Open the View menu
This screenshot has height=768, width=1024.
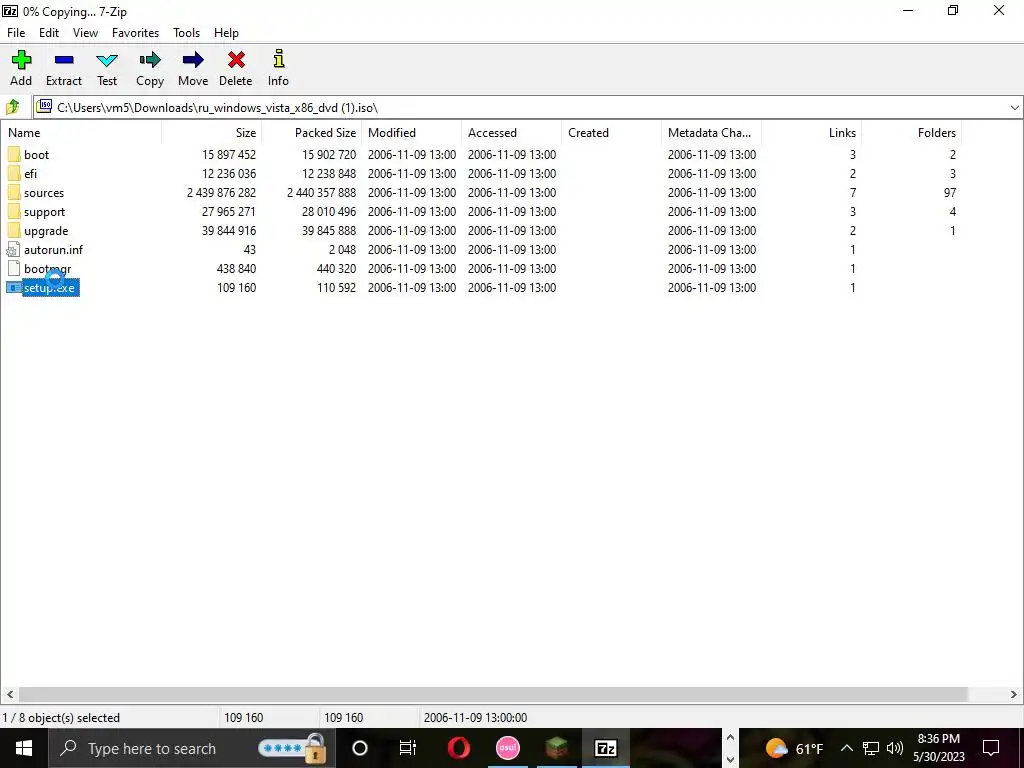pyautogui.click(x=86, y=33)
